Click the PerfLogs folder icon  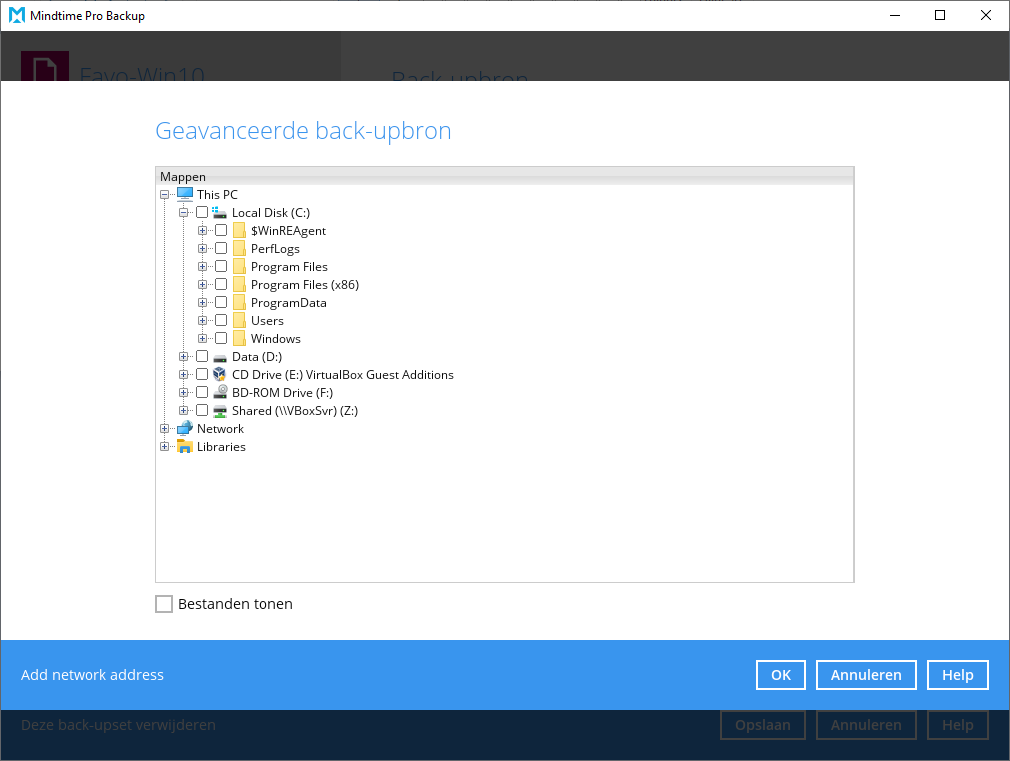coord(239,248)
